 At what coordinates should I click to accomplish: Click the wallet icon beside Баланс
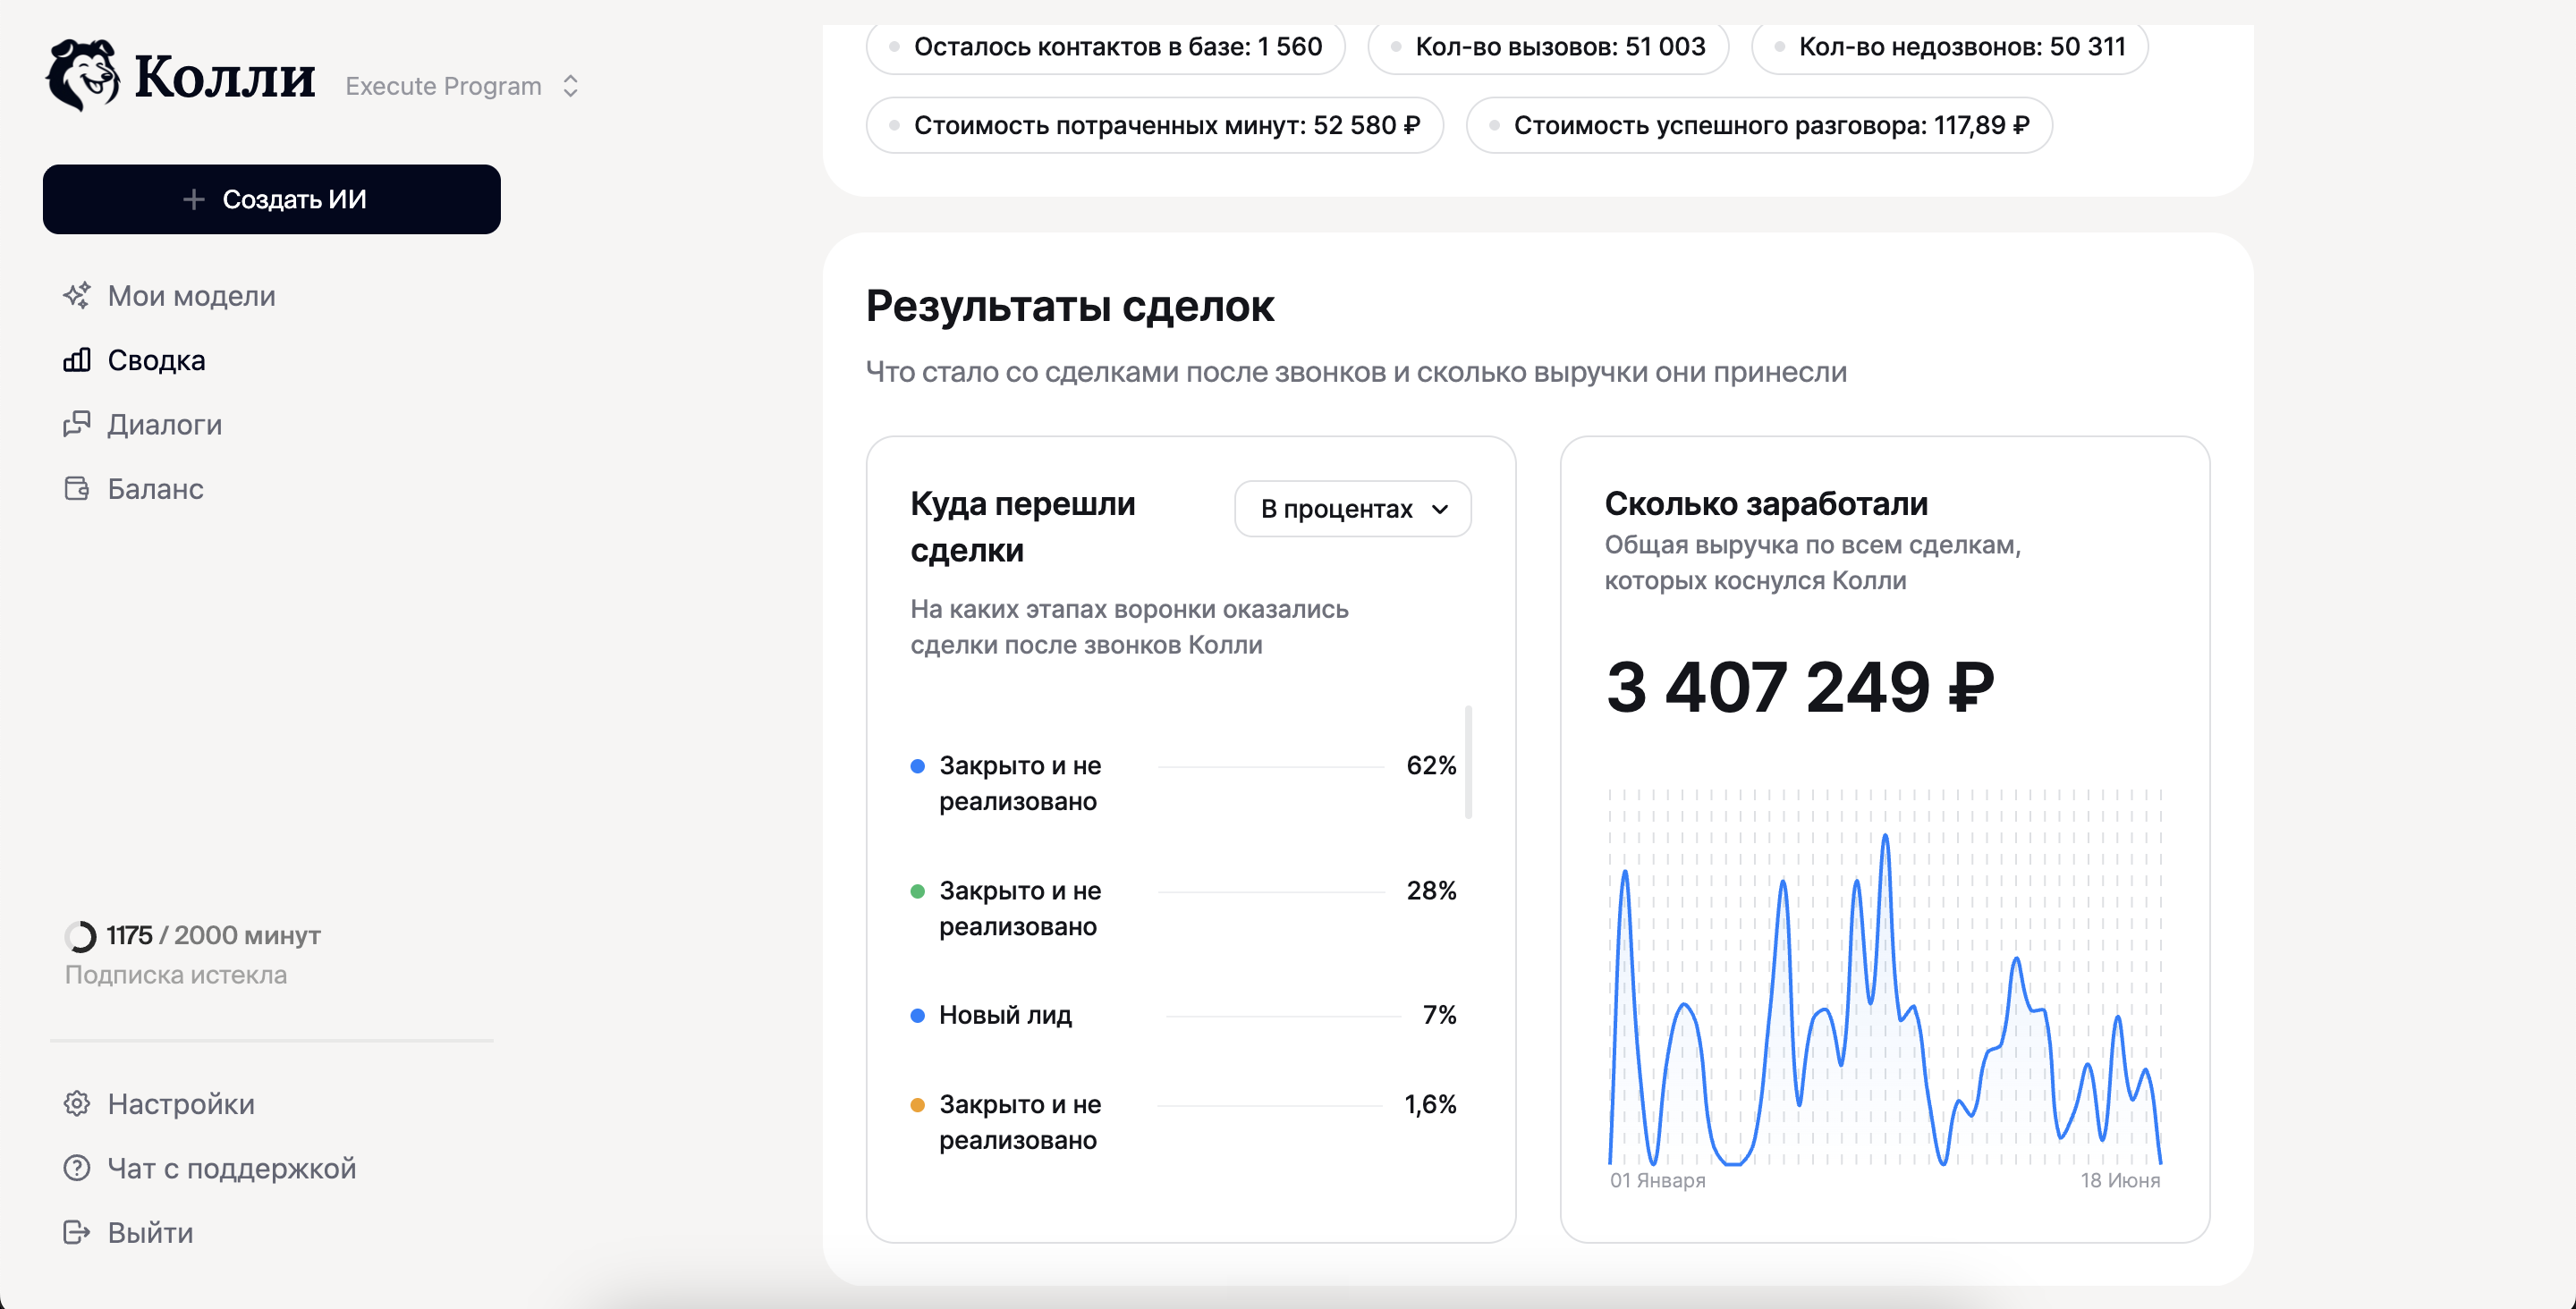click(77, 489)
